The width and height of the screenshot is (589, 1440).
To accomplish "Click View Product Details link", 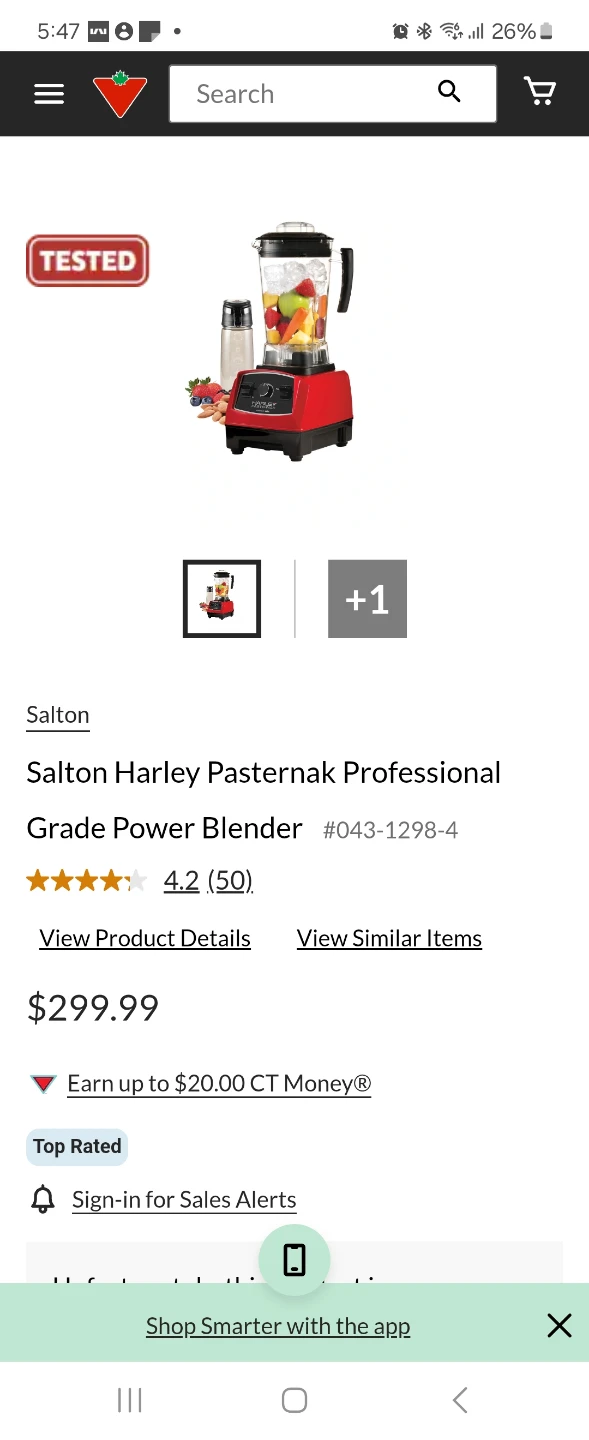I will coord(145,938).
